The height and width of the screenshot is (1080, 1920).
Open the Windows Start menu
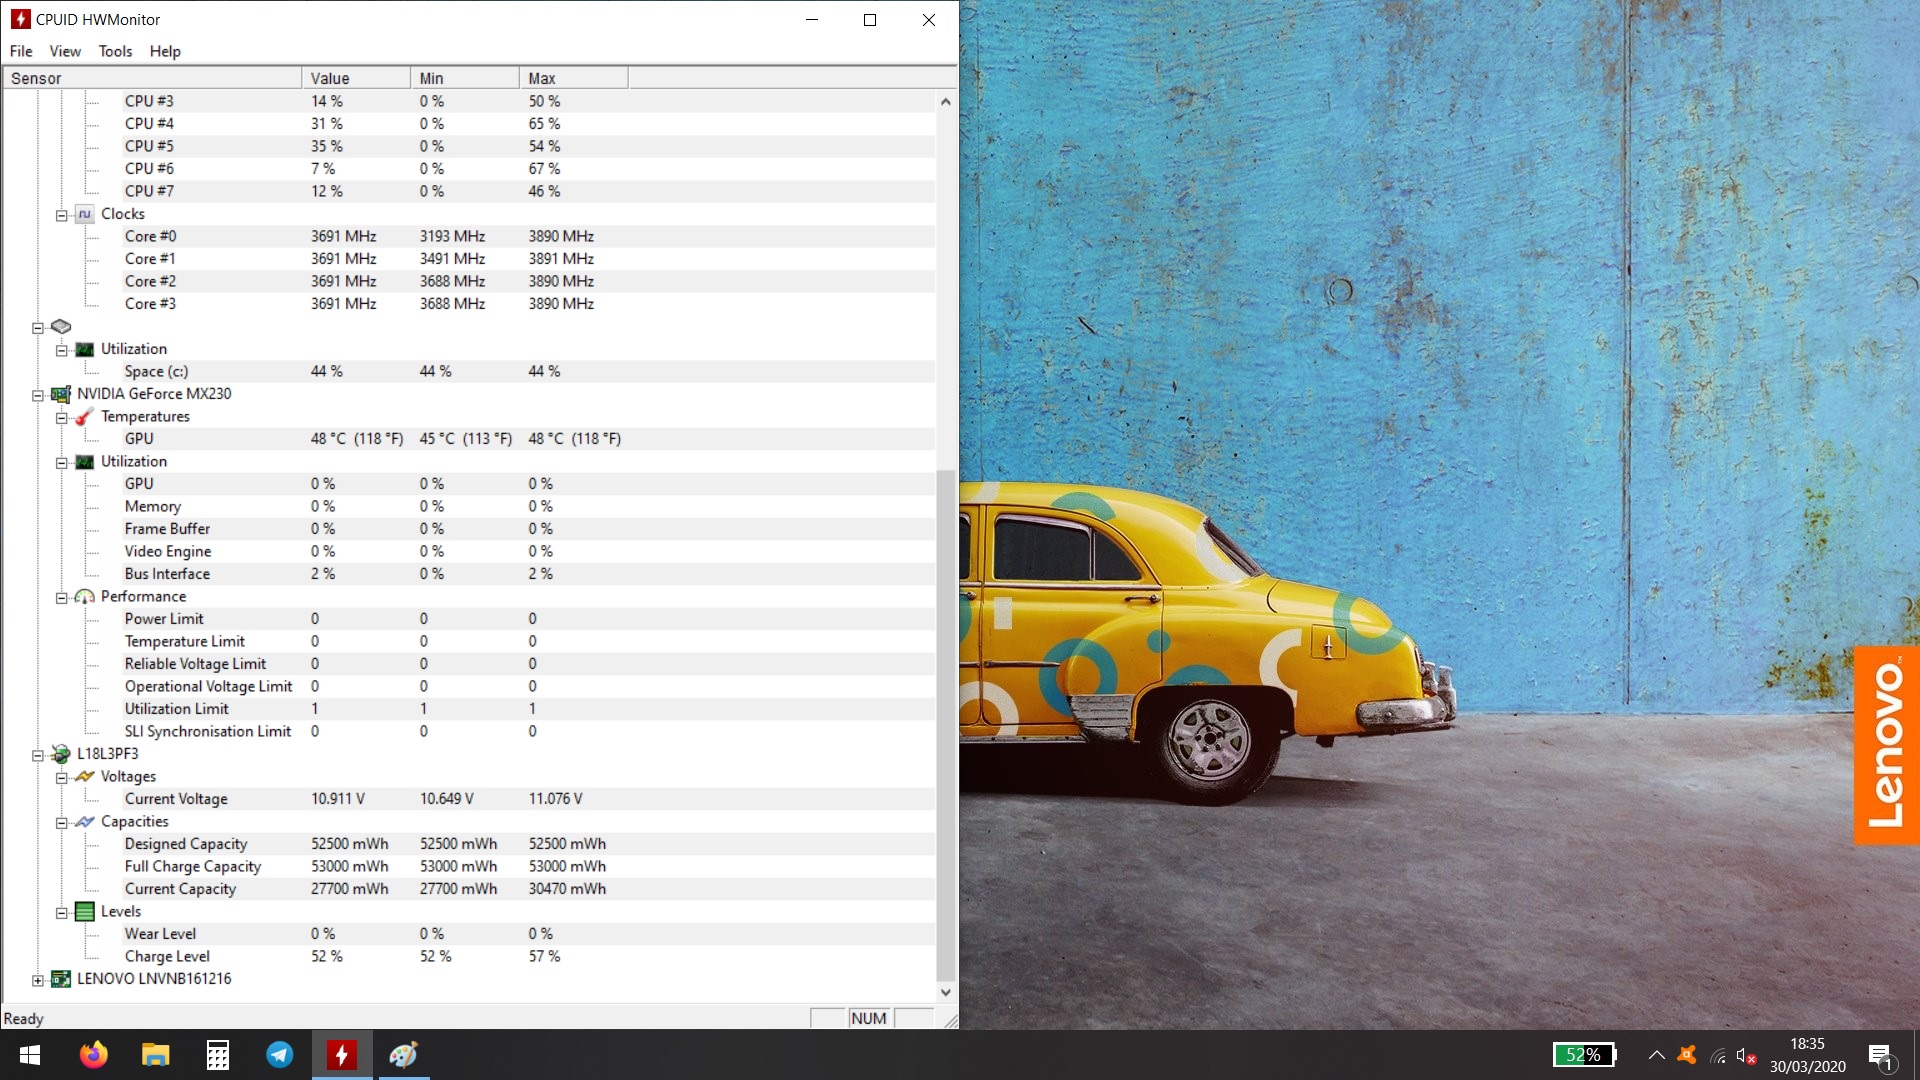pyautogui.click(x=30, y=1055)
